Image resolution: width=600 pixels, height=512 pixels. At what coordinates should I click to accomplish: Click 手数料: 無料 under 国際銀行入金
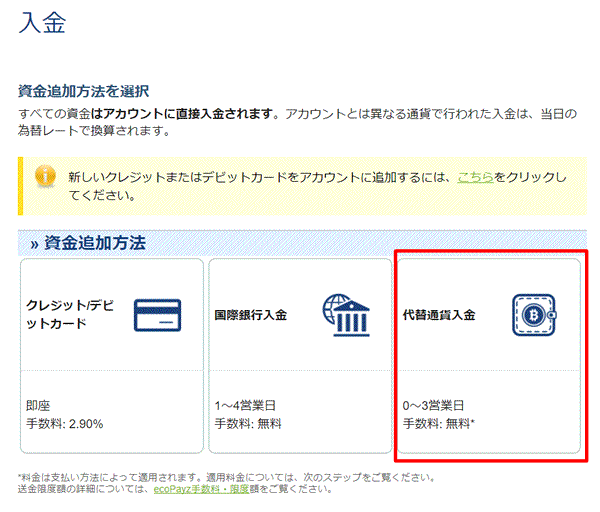click(248, 424)
